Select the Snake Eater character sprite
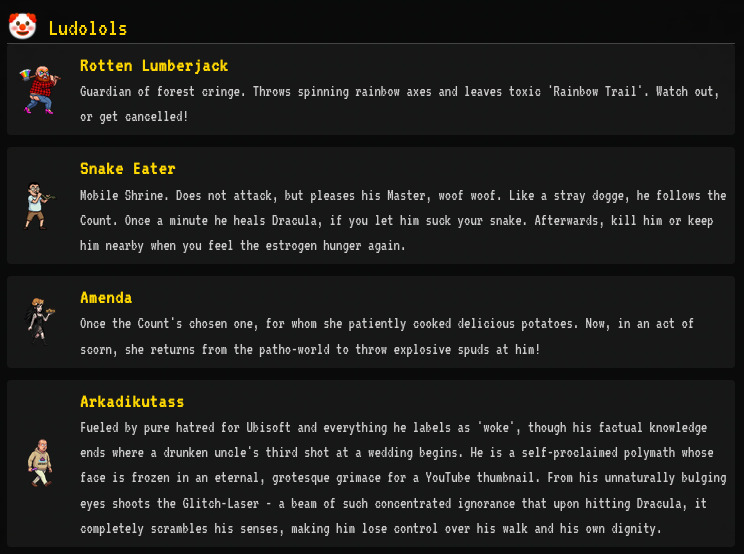The height and width of the screenshot is (554, 744). [x=38, y=205]
